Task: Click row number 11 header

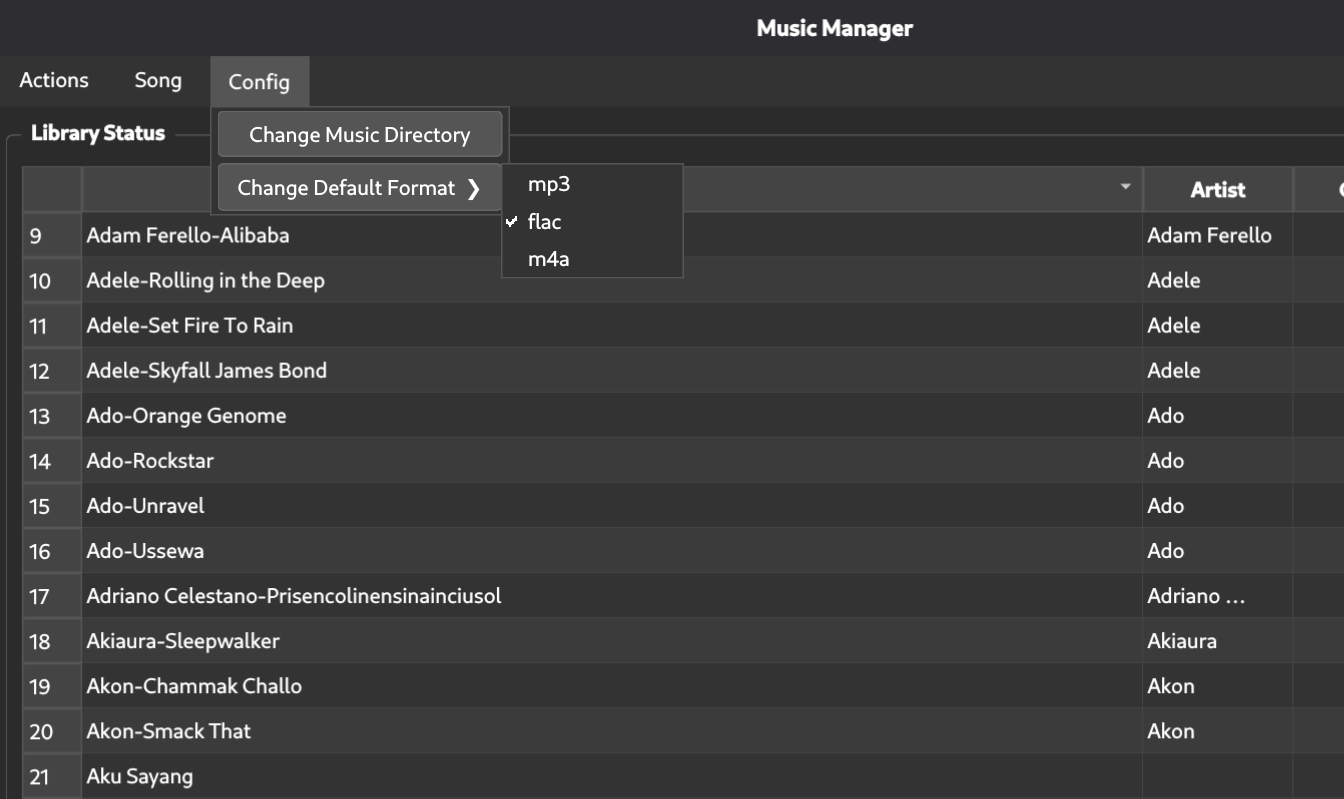Action: pos(40,326)
